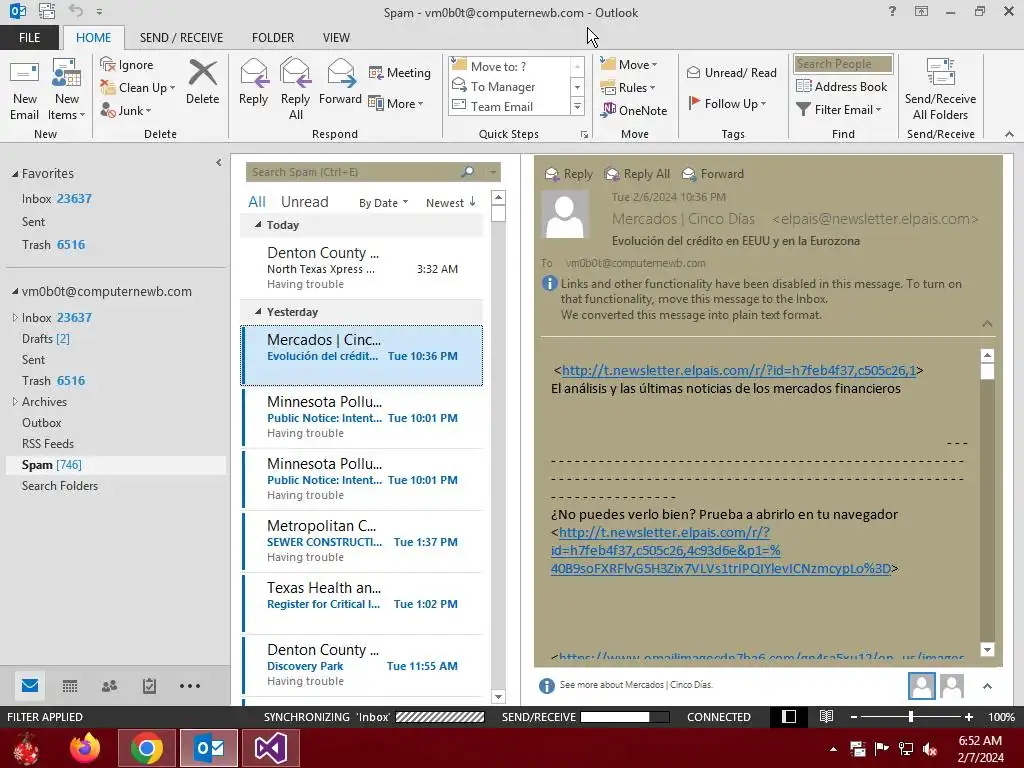This screenshot has width=1024, height=768.
Task: Open the Drafts folder
Action: (46, 338)
